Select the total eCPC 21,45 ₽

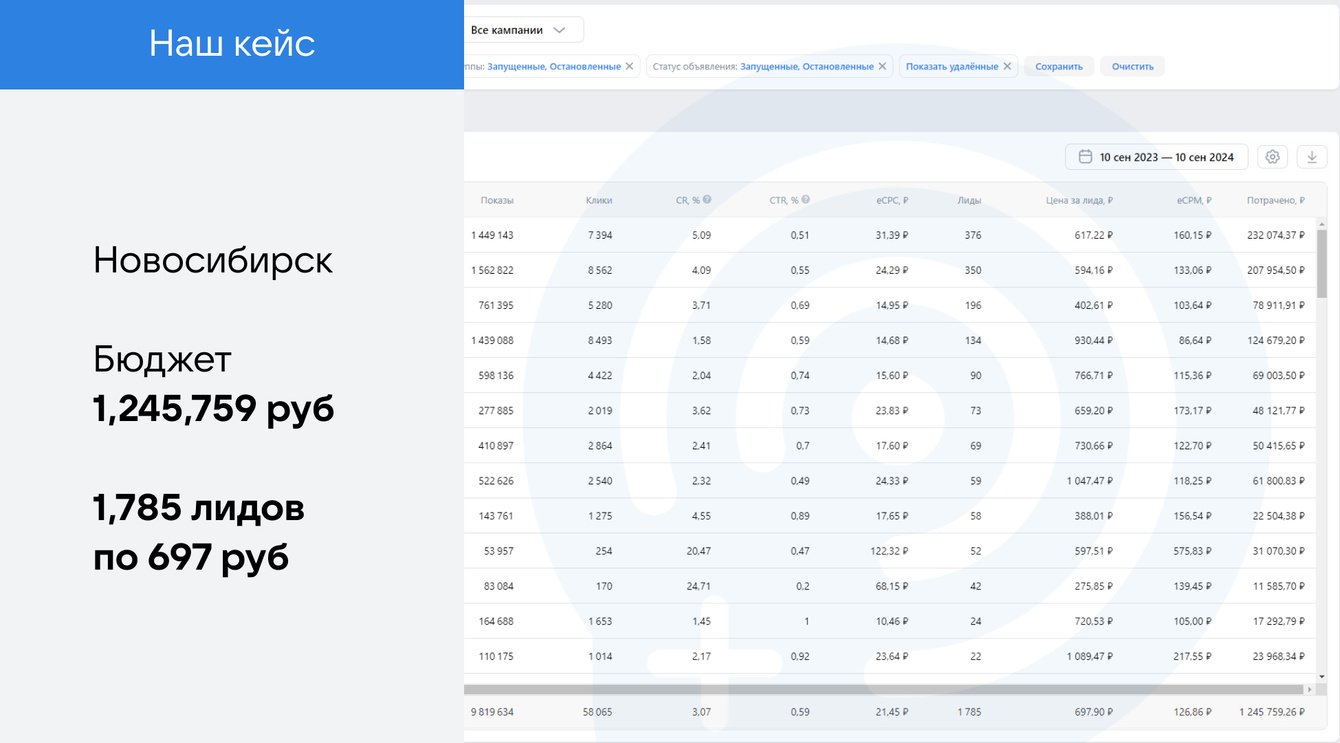[892, 712]
